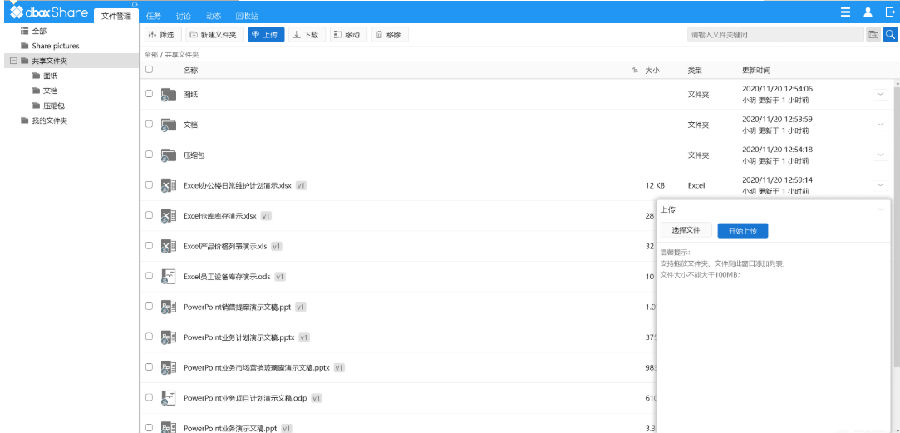Screen dimensions: 900x433
Task: Click the folder filter icon beside search
Action: click(873, 35)
